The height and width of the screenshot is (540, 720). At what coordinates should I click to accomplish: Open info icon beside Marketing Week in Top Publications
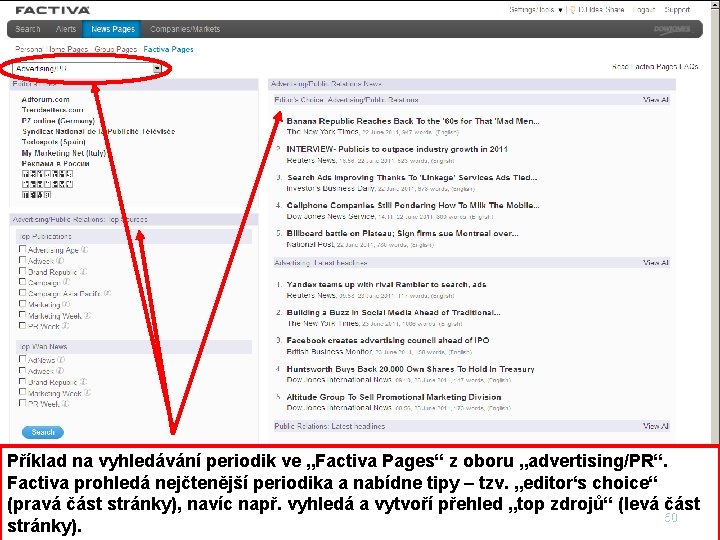pos(87,315)
